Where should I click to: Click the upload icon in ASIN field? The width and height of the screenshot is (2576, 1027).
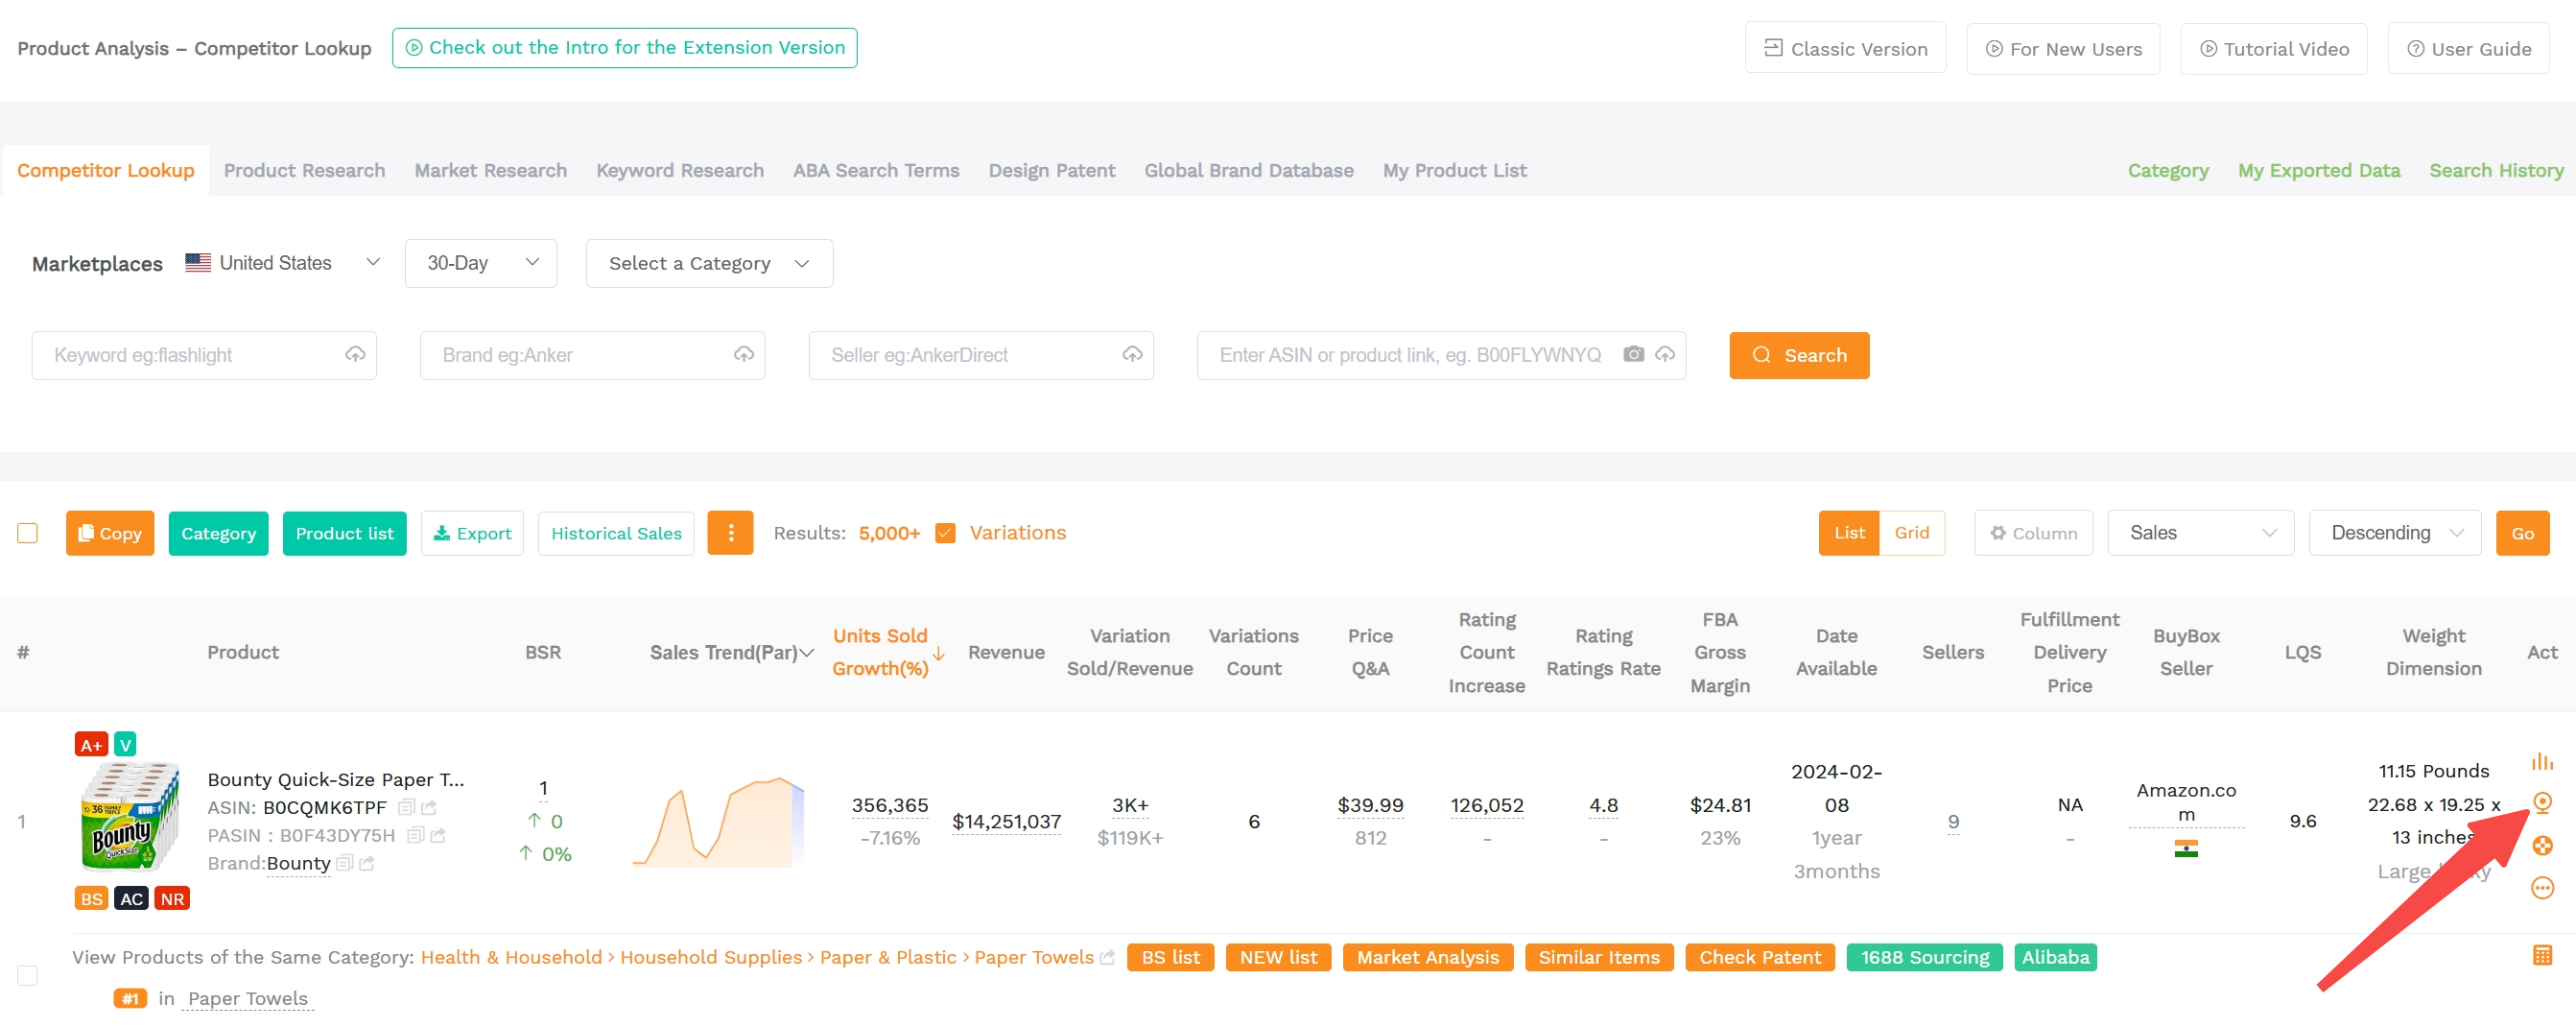coord(1665,355)
